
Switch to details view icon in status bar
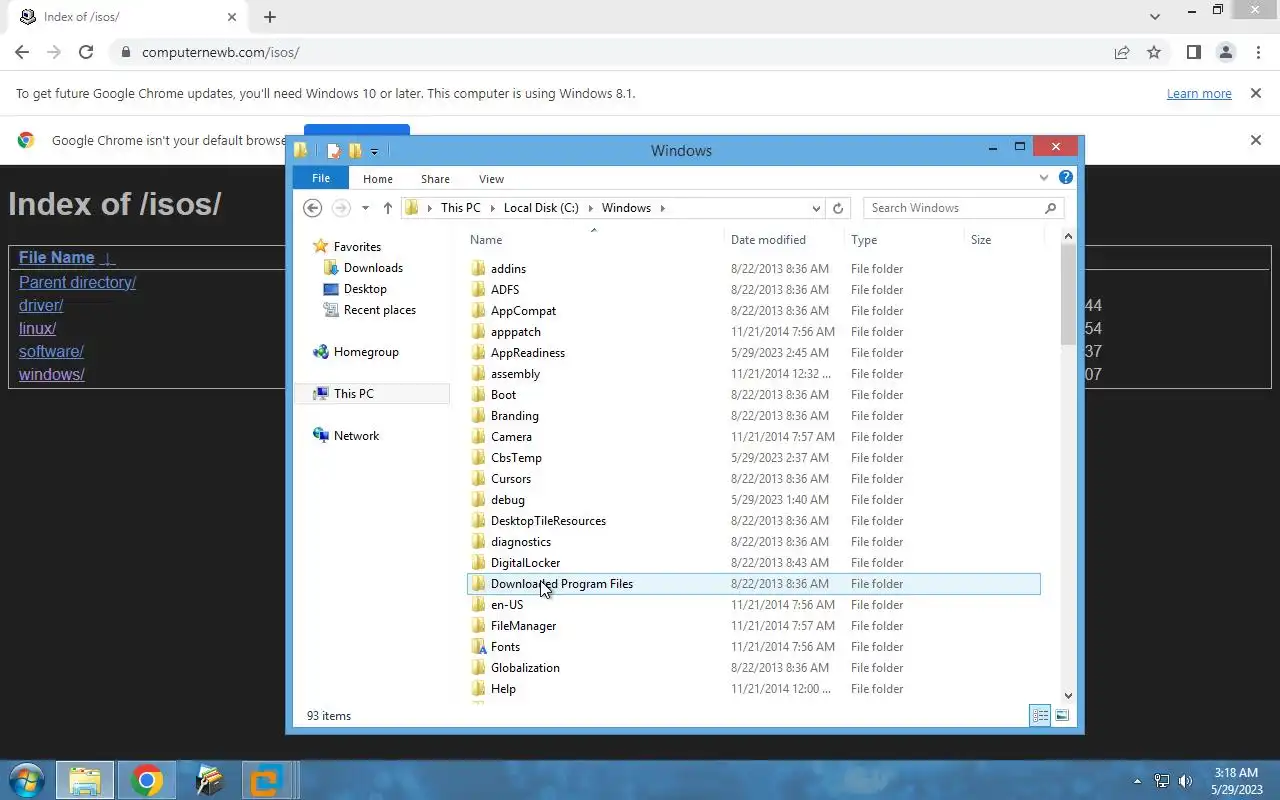coord(1040,716)
